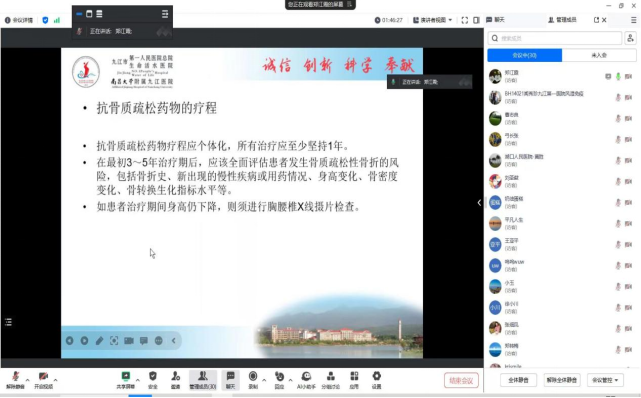Click blue security shield status icon
Image resolution: width=641 pixels, height=398 pixels.
45,20
